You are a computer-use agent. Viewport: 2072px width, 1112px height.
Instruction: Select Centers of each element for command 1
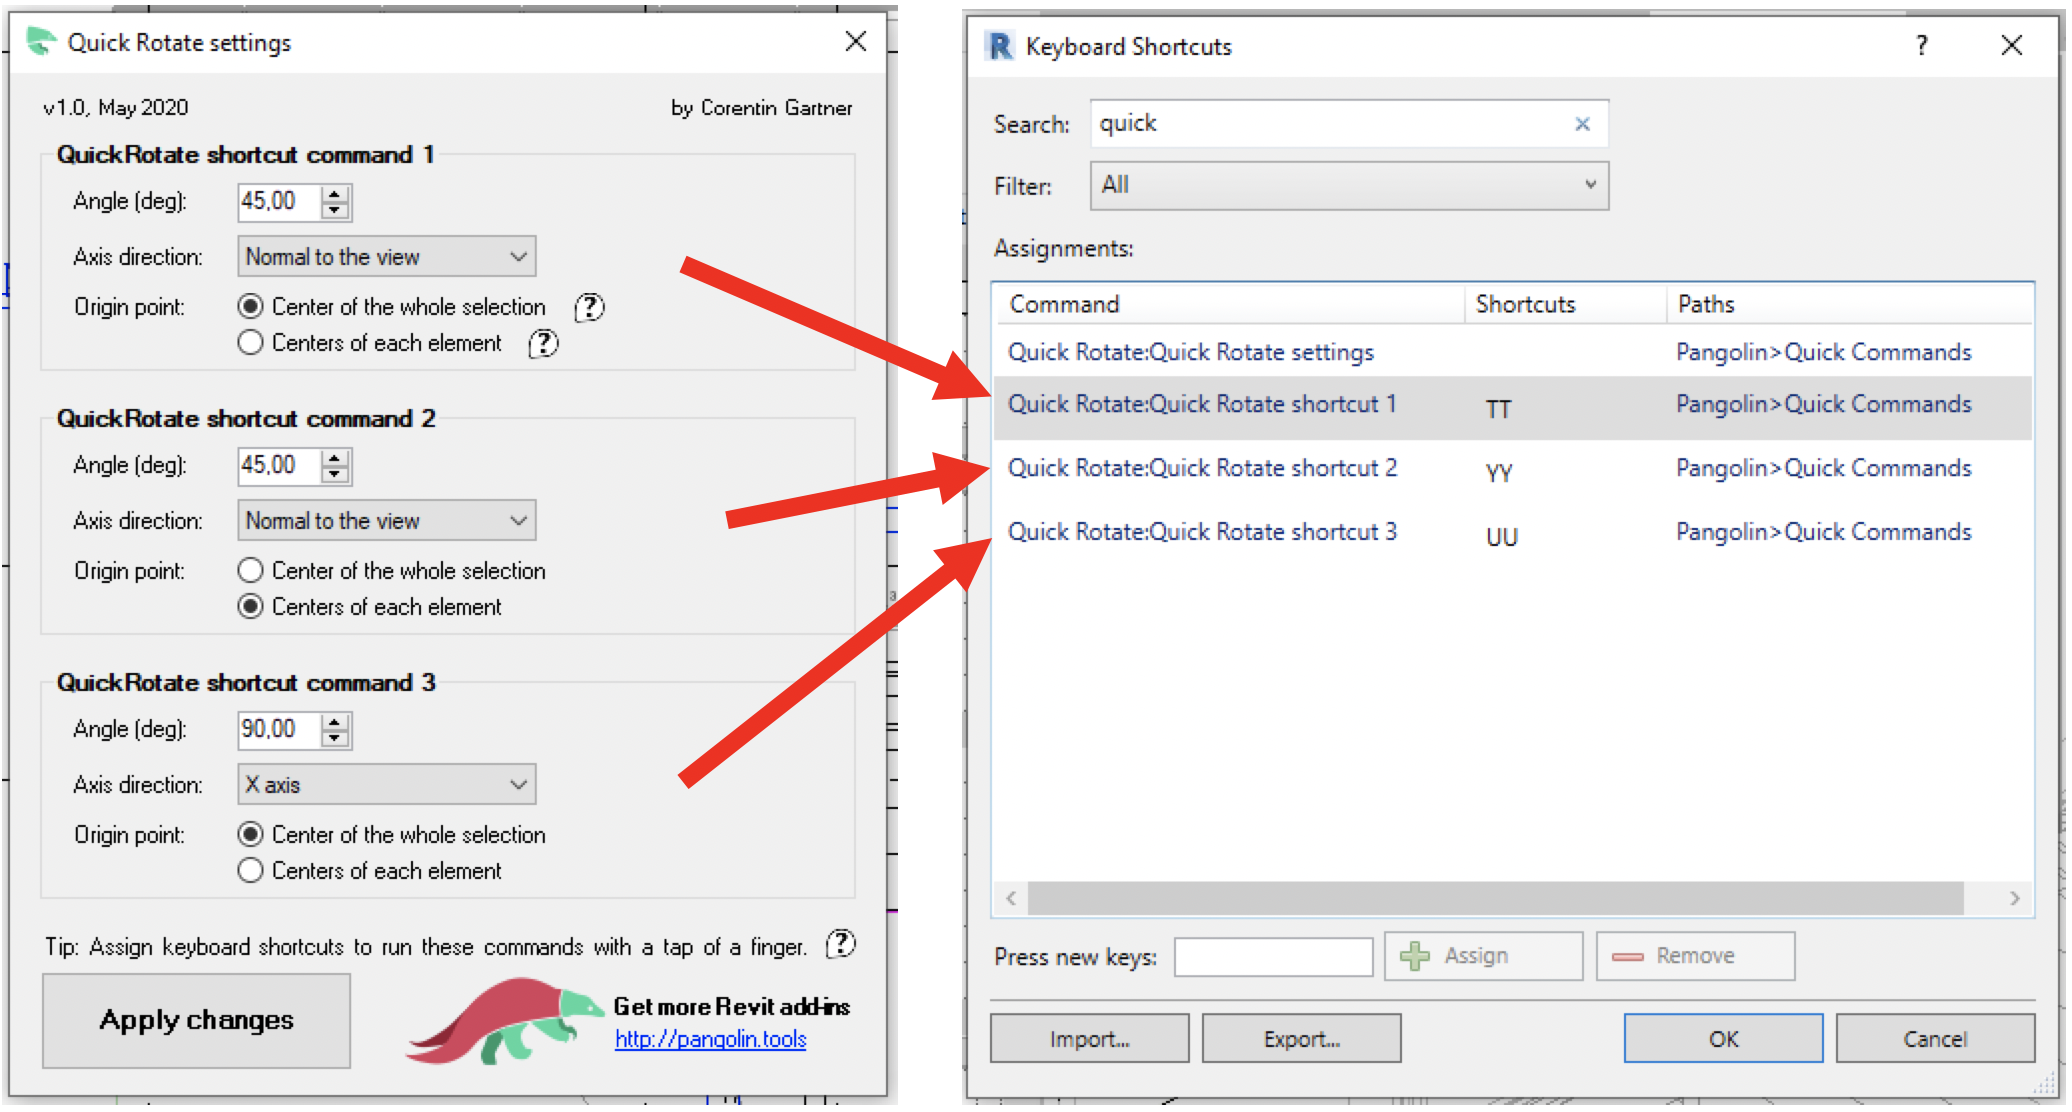click(x=251, y=343)
